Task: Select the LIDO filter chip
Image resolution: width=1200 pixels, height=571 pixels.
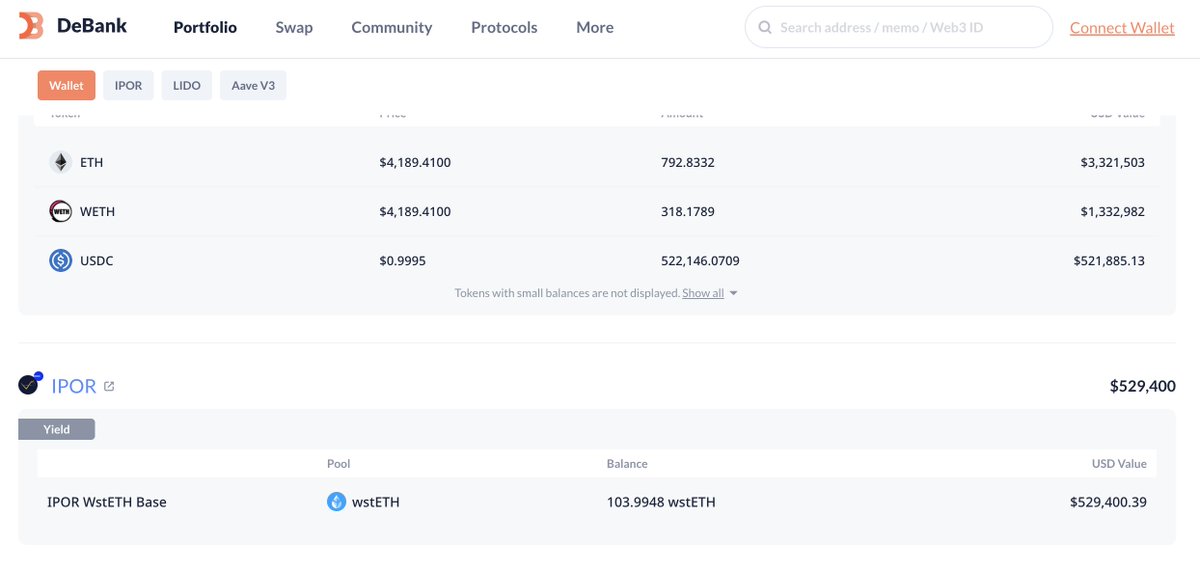Action: click(187, 86)
